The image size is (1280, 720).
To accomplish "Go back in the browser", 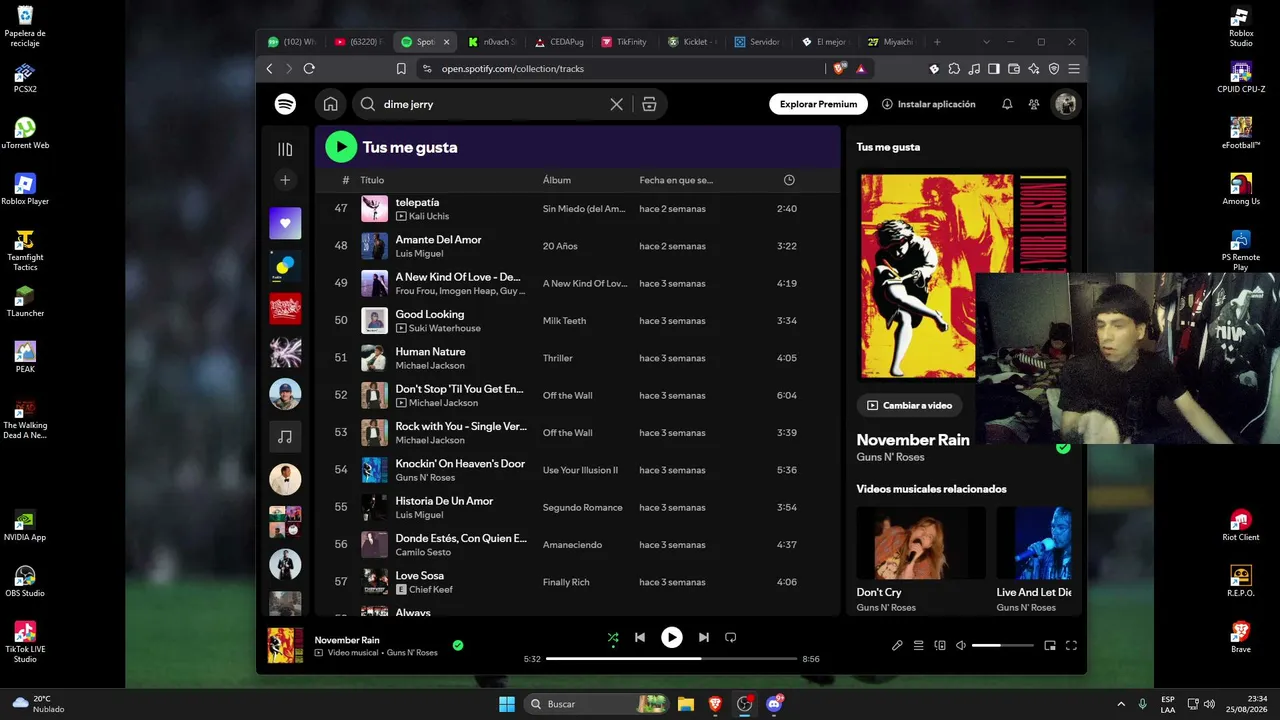I will (269, 69).
